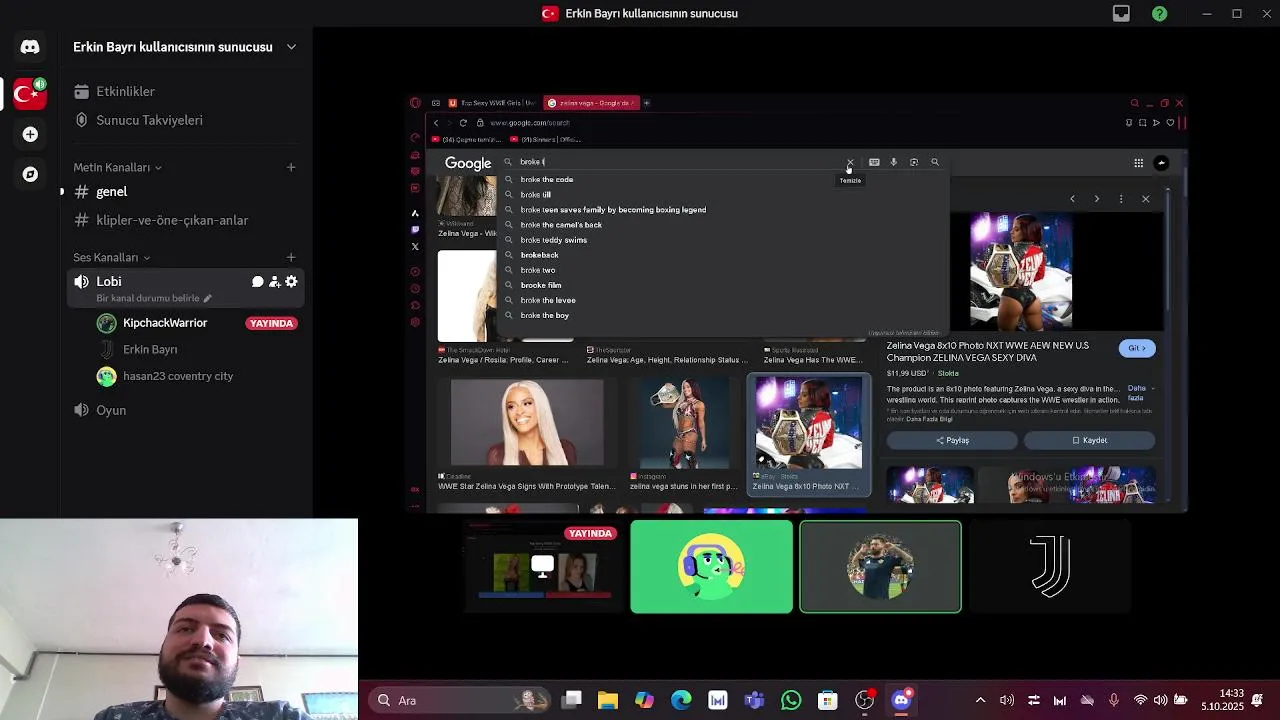Screen dimensions: 1280x720
Task: Click the Google search magnifier button
Action: coord(935,162)
